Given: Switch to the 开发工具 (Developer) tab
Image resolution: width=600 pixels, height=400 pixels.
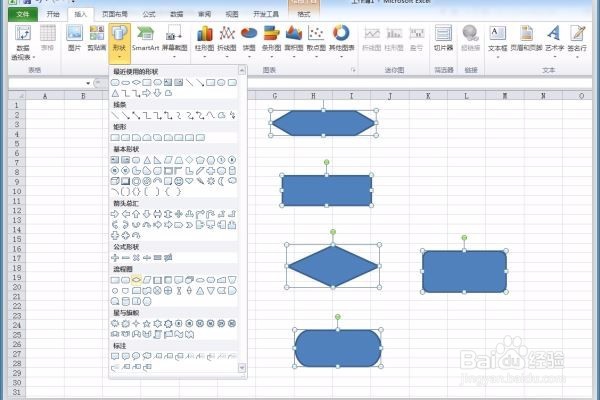Looking at the screenshot, I should point(266,14).
